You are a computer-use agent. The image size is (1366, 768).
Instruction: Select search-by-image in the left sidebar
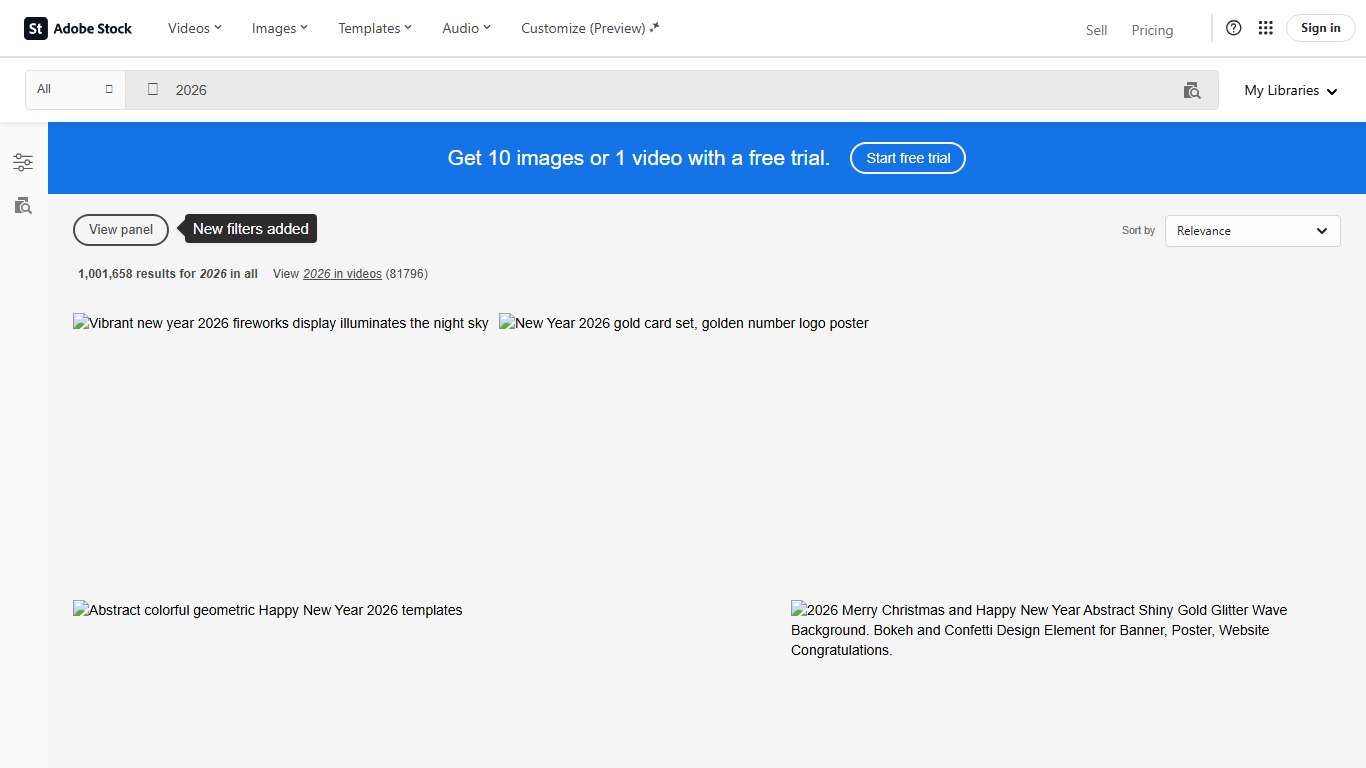click(x=22, y=206)
